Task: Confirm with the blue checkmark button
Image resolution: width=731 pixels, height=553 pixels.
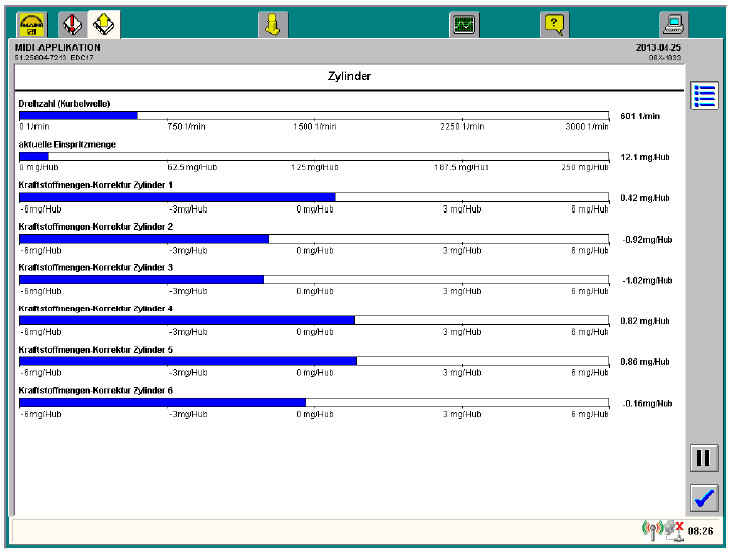Action: 704,497
